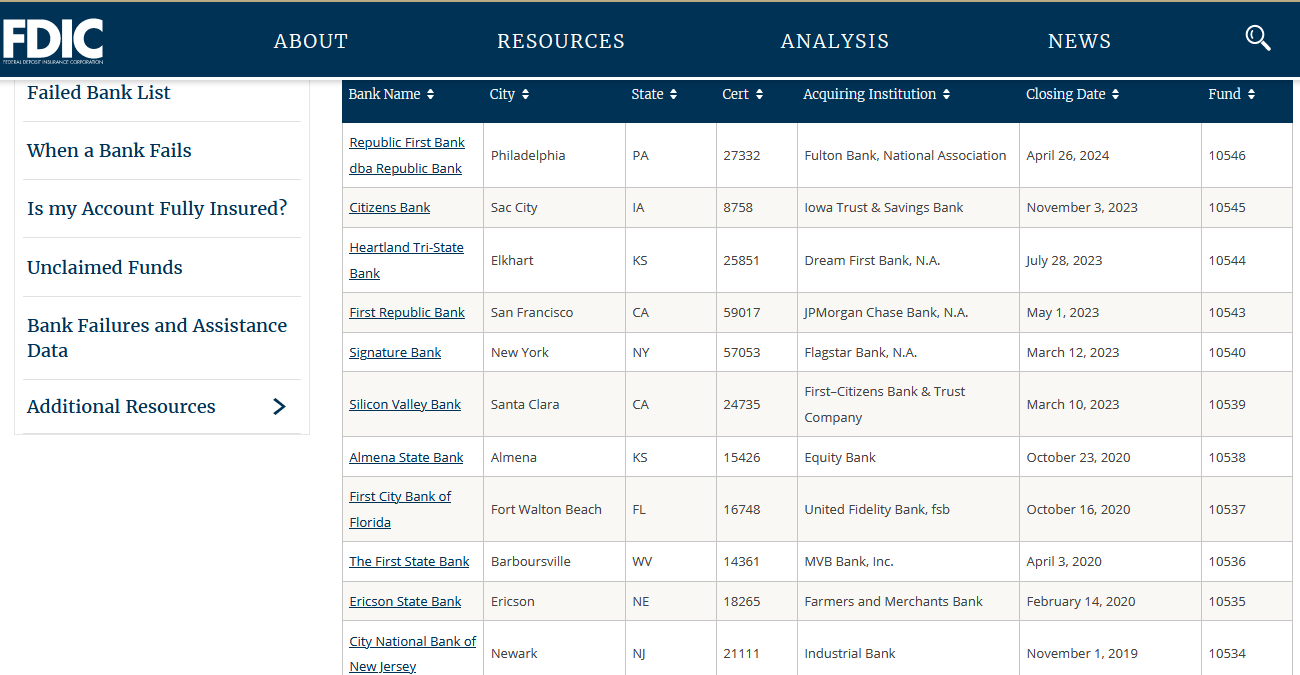Sort table by Cert column
The height and width of the screenshot is (675, 1300).
[x=742, y=94]
